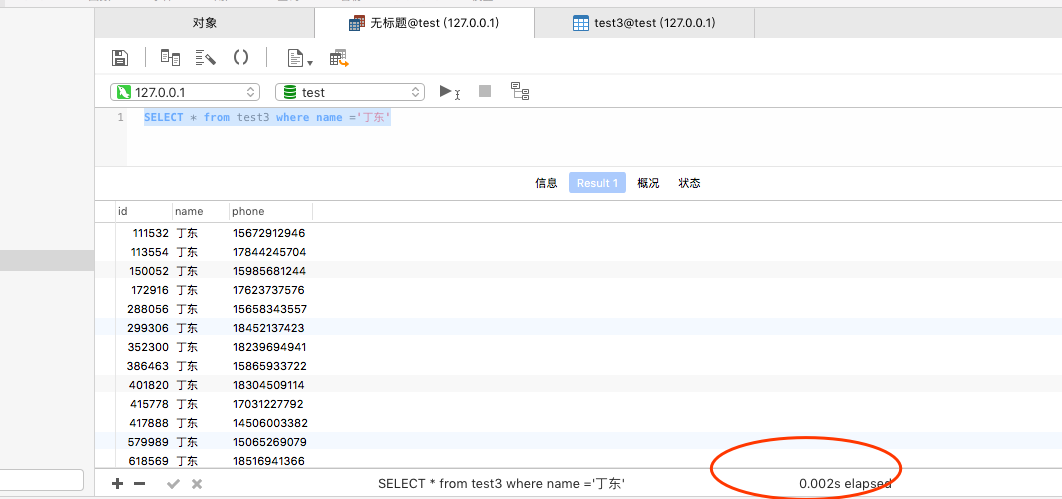Open the 127.0.0.1 connection dropdown
The image size is (1062, 499).
pyautogui.click(x=185, y=92)
